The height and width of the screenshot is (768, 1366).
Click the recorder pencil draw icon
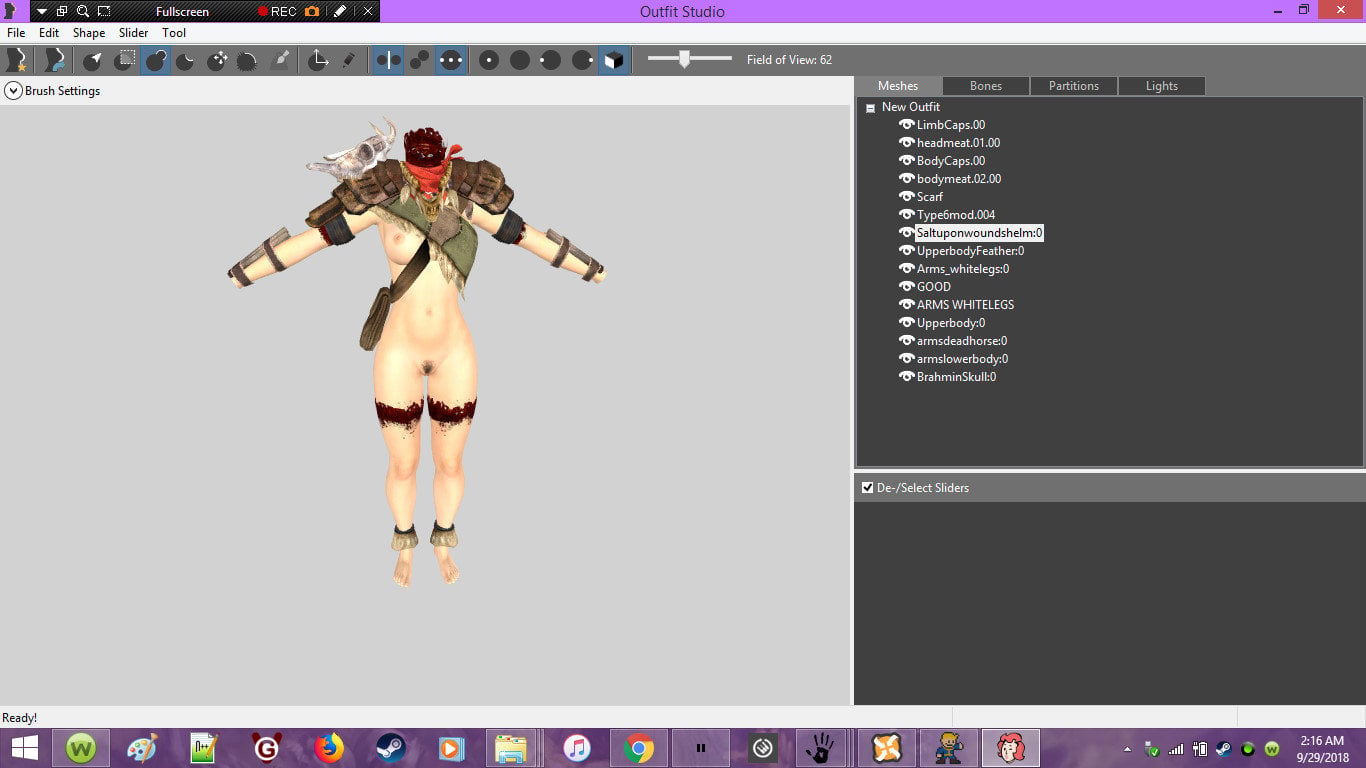[340, 11]
